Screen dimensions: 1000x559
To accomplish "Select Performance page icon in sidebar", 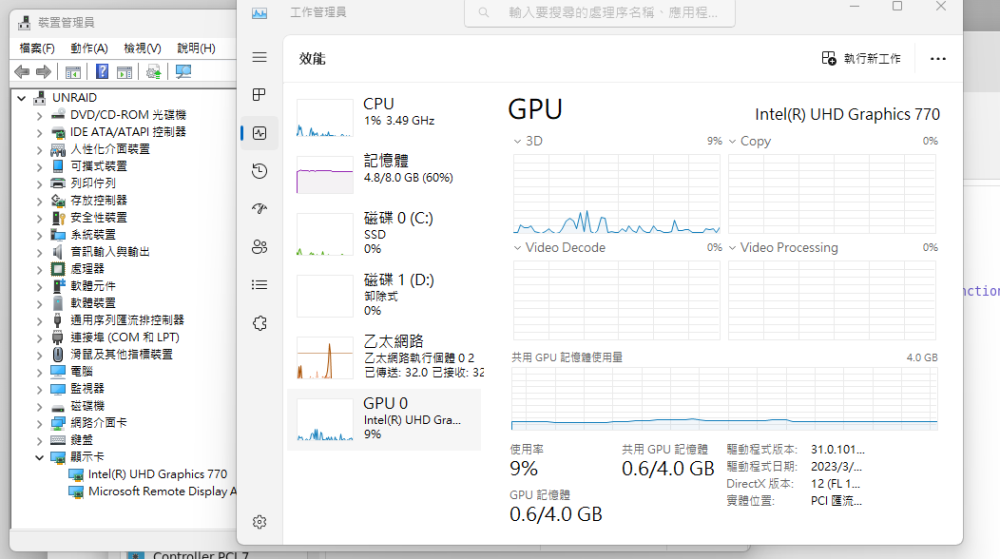I will (260, 133).
